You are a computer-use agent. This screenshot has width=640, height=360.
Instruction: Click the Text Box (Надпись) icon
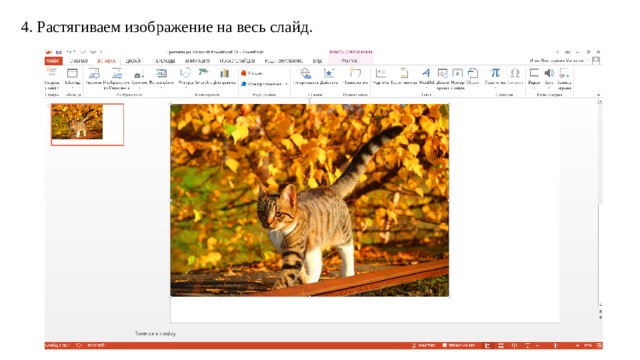tap(381, 73)
